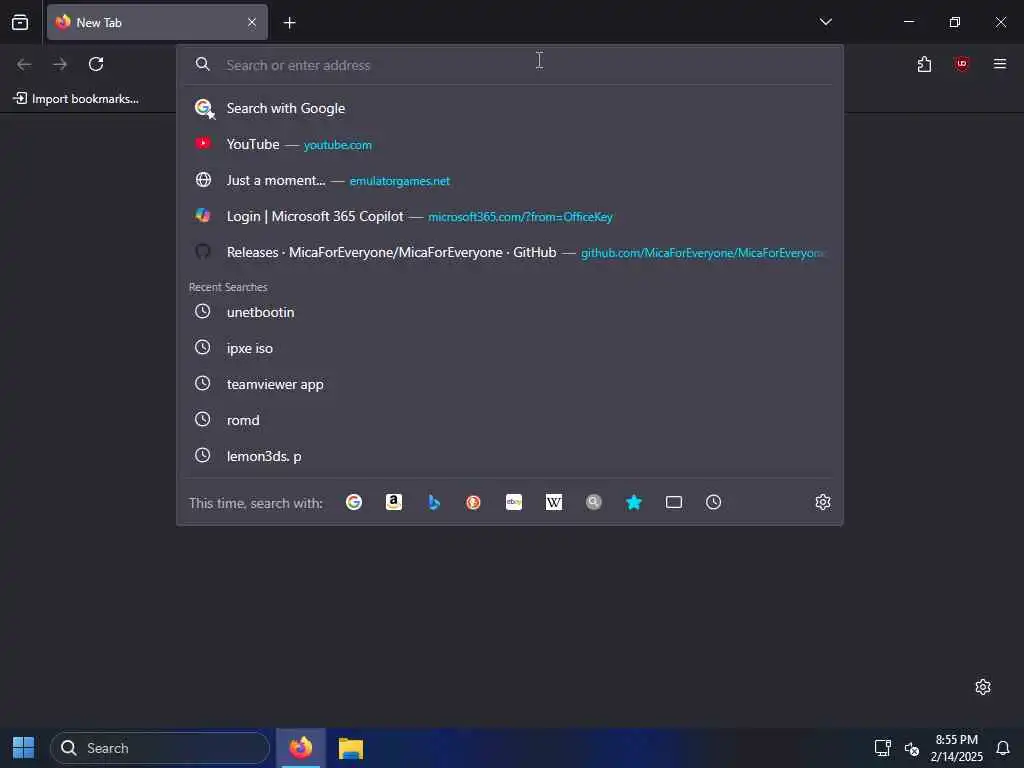Search in bookmarks with the star icon
The width and height of the screenshot is (1024, 768).
633,502
